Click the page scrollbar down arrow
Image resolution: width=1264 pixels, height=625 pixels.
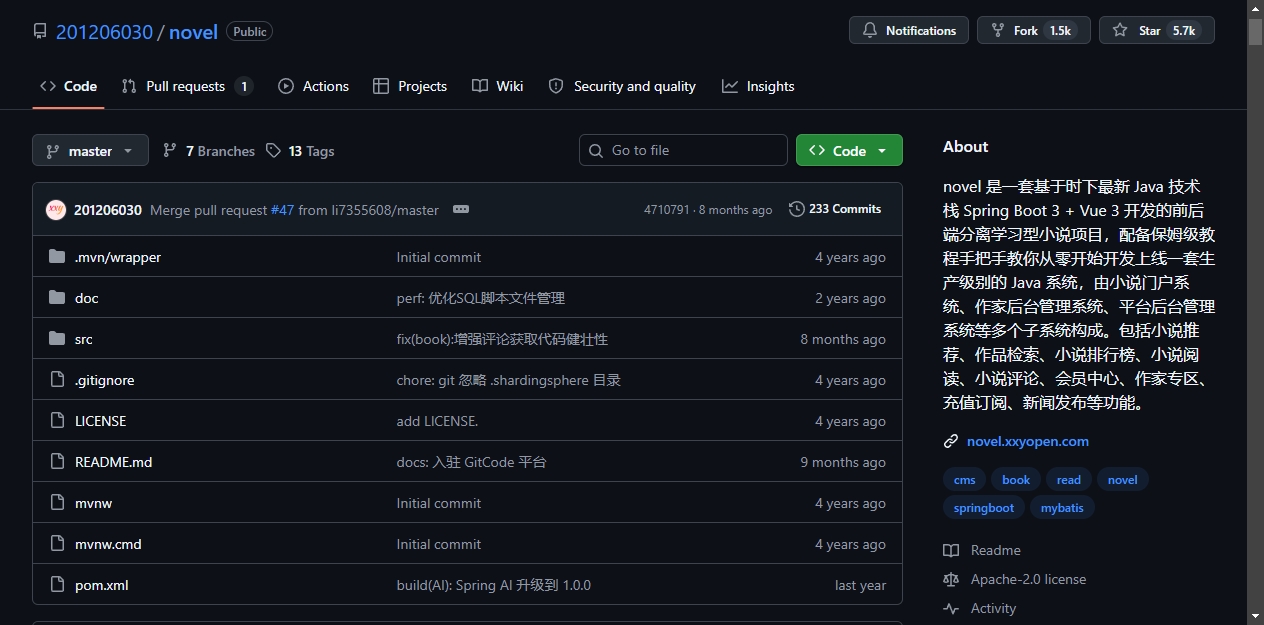1255,616
